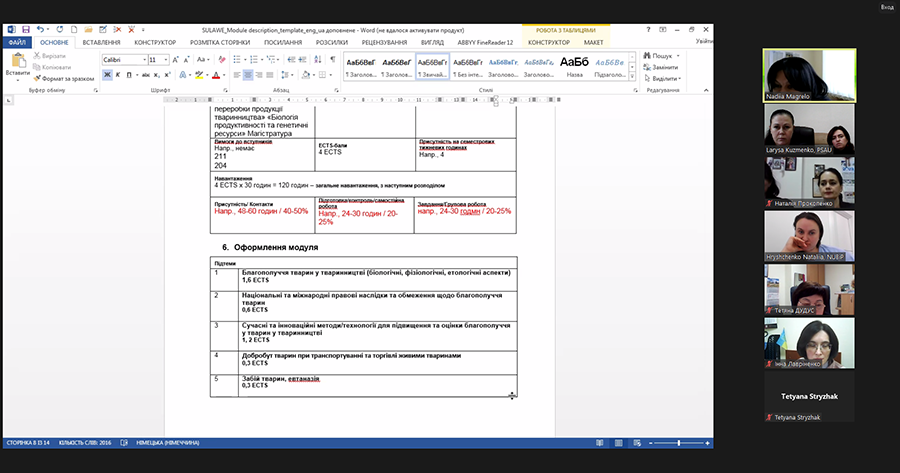Sort text with the A-Z sort icon

tap(317, 60)
